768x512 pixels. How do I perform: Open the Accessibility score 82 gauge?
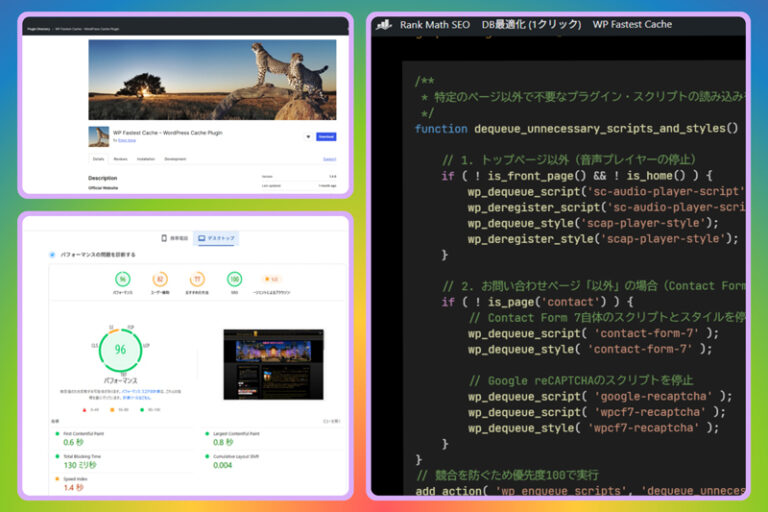pos(160,279)
